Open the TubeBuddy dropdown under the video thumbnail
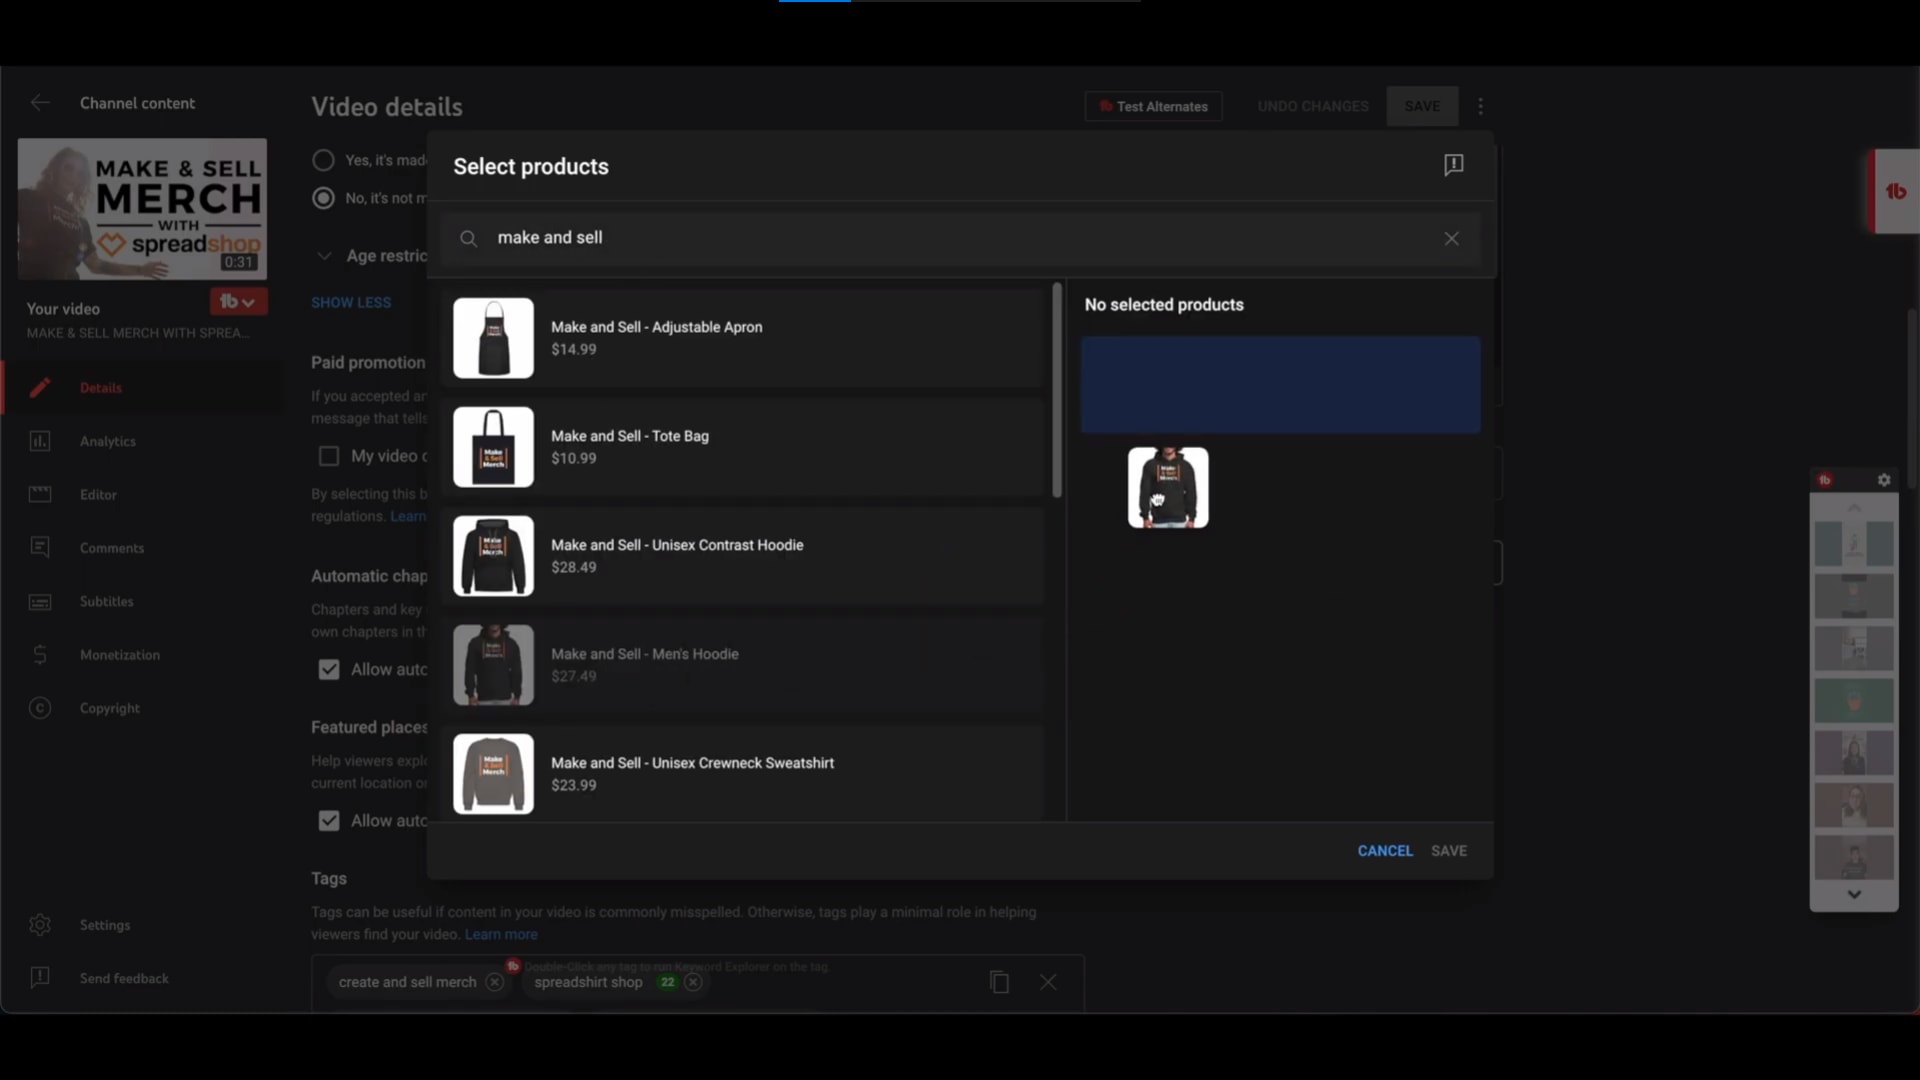The height and width of the screenshot is (1080, 1920). [238, 301]
